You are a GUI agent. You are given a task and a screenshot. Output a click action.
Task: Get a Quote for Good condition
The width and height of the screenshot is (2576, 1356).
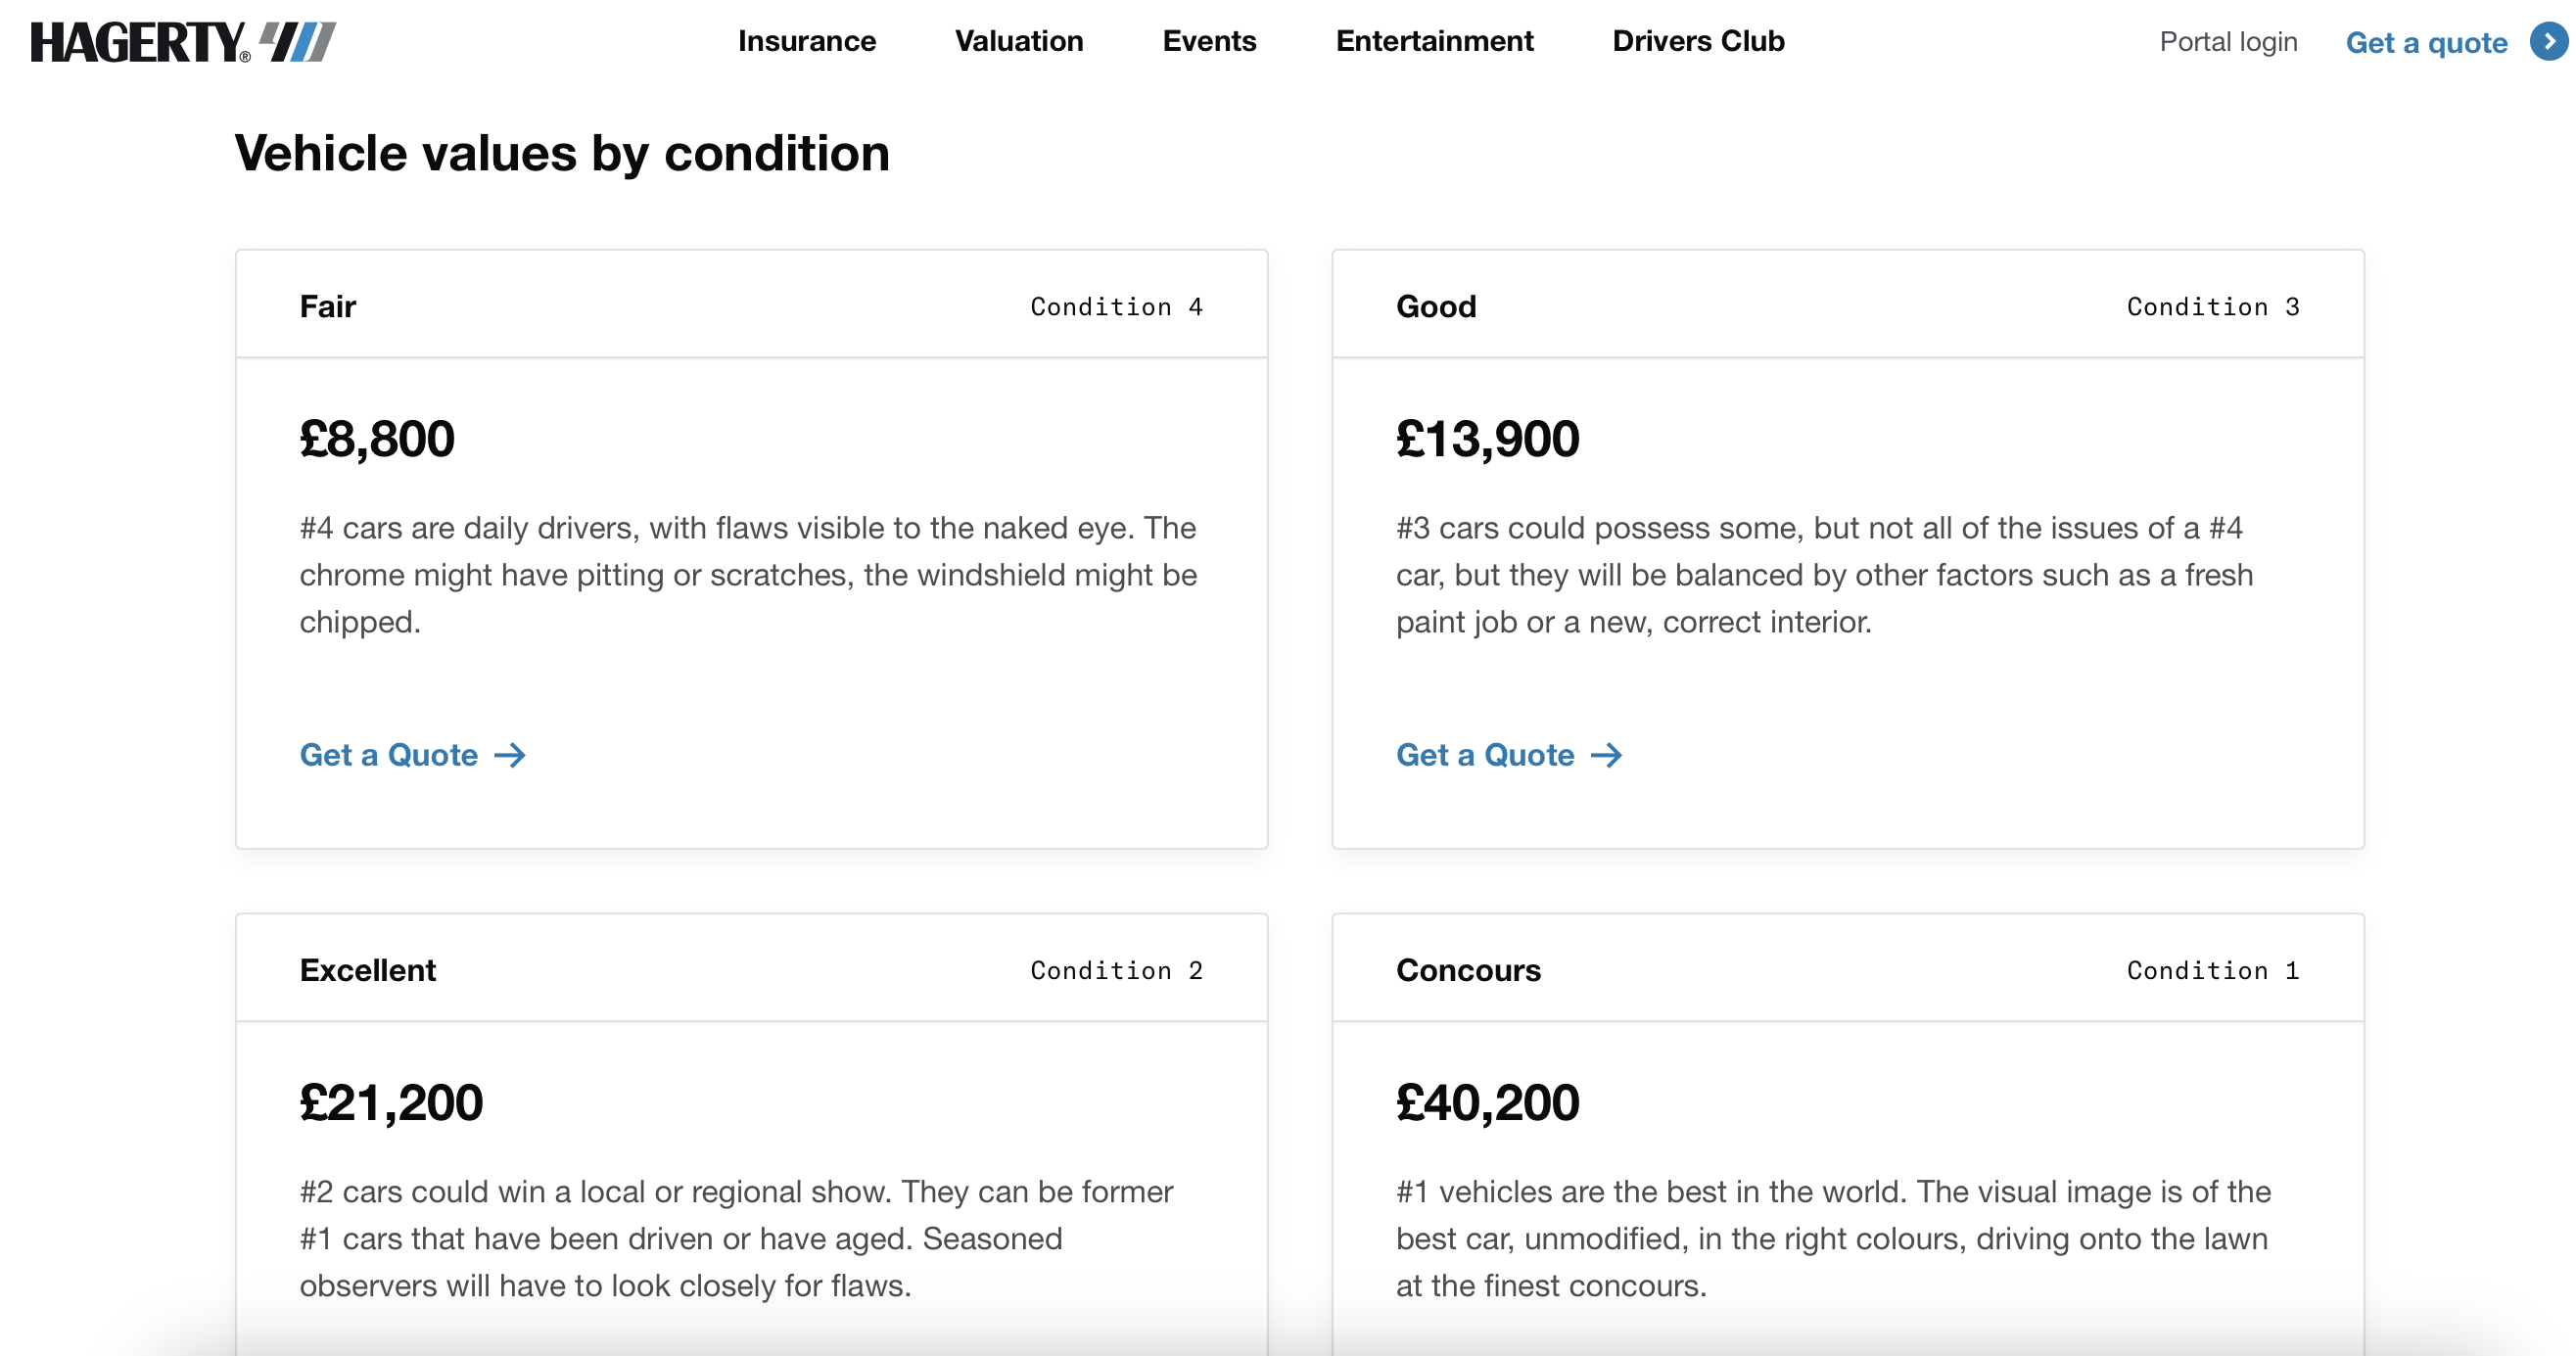[1485, 755]
